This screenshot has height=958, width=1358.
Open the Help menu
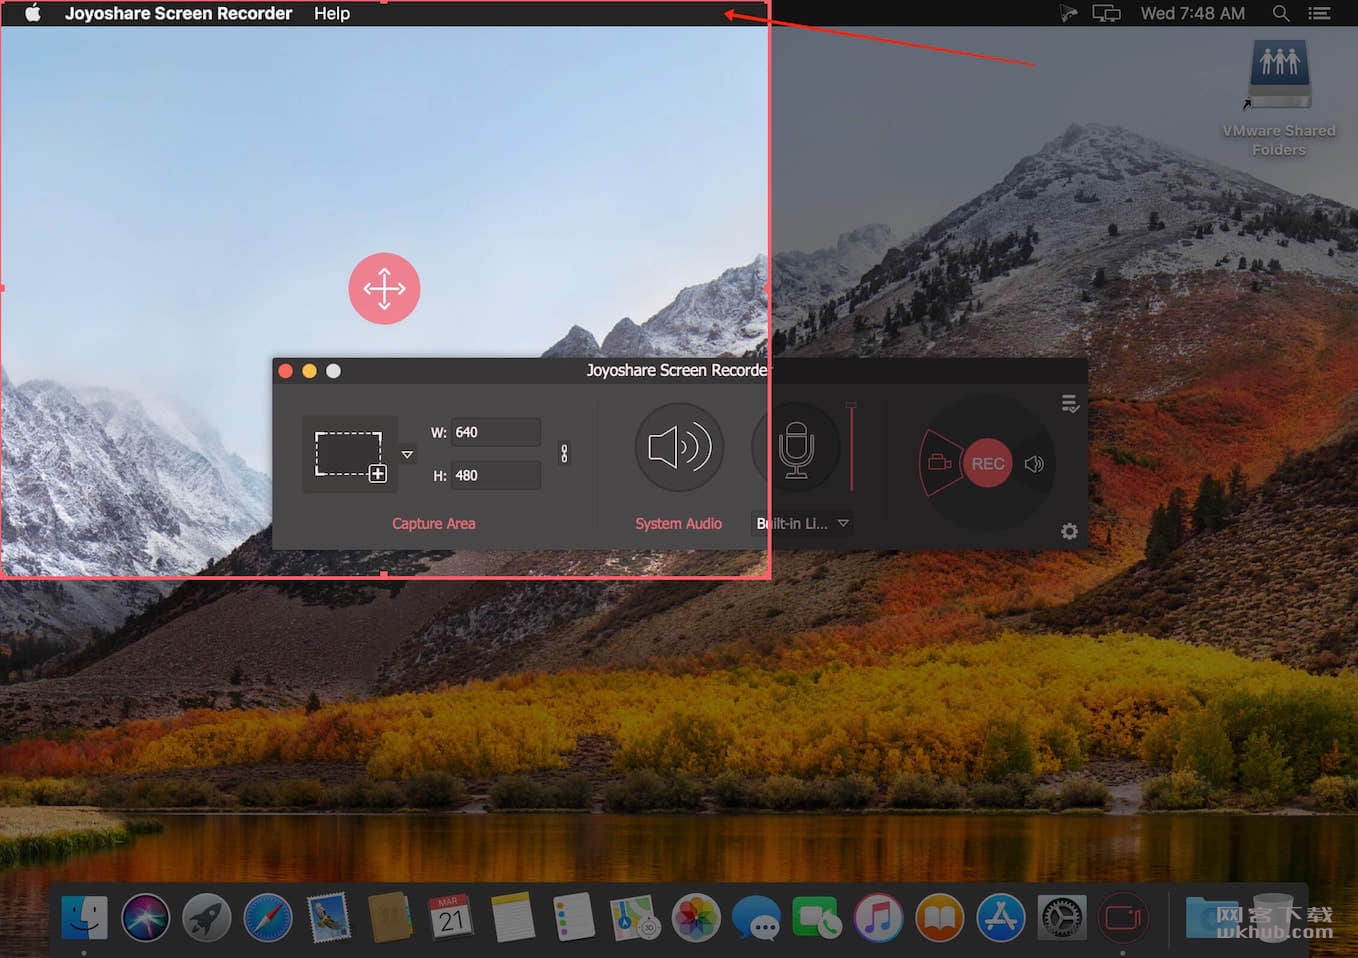pos(332,13)
